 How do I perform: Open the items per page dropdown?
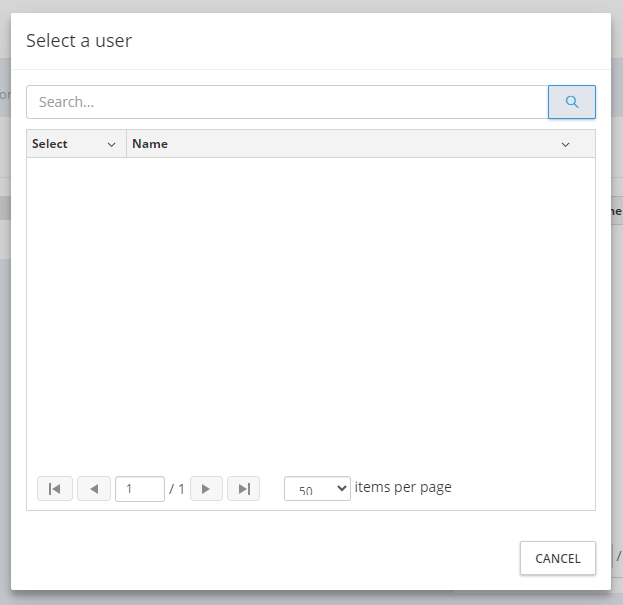(317, 489)
